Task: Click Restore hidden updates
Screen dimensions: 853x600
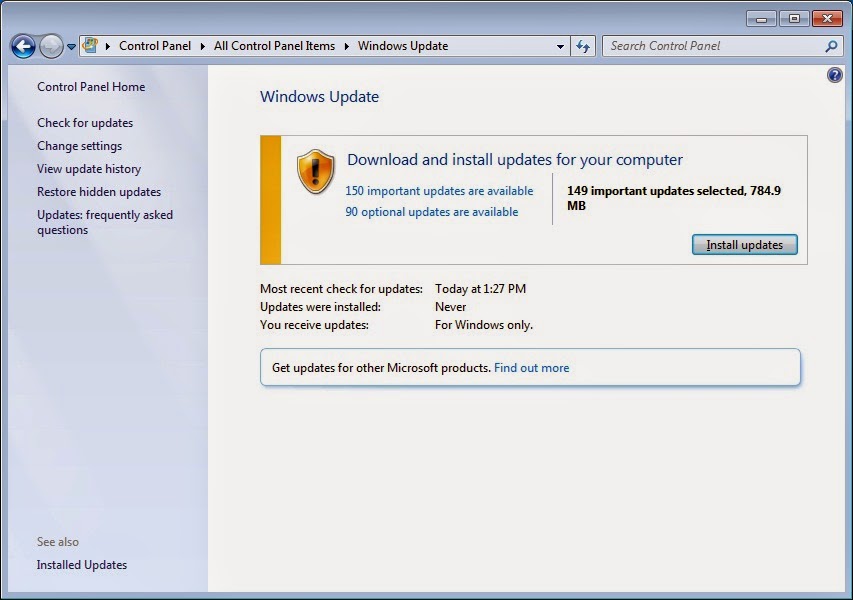Action: tap(99, 192)
